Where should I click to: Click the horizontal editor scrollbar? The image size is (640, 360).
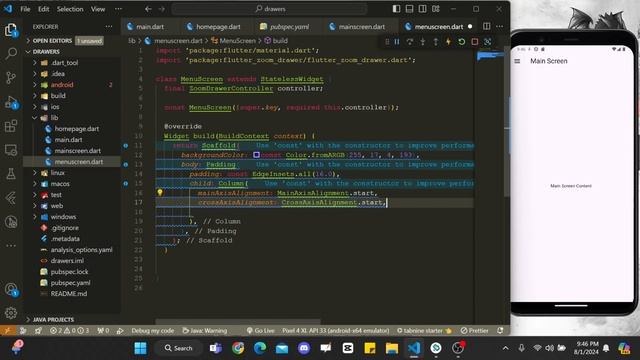238,322
